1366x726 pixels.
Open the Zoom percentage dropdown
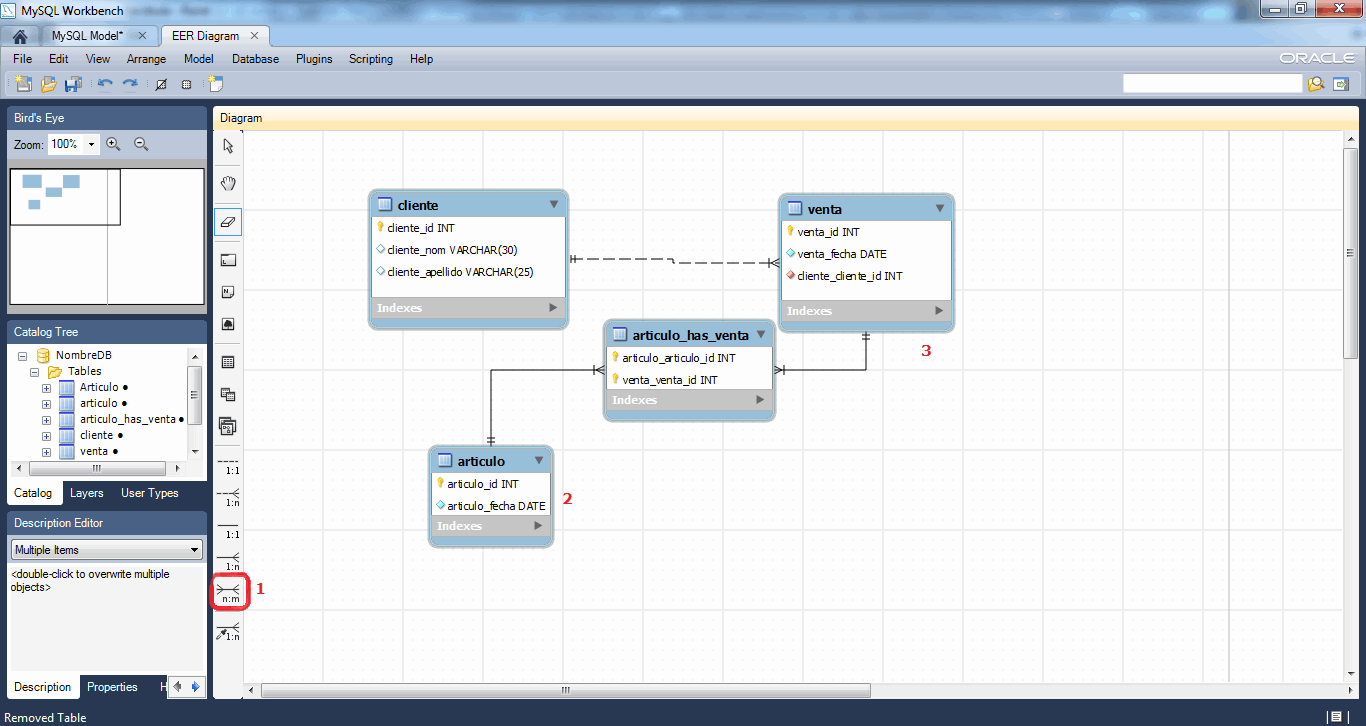pos(92,144)
